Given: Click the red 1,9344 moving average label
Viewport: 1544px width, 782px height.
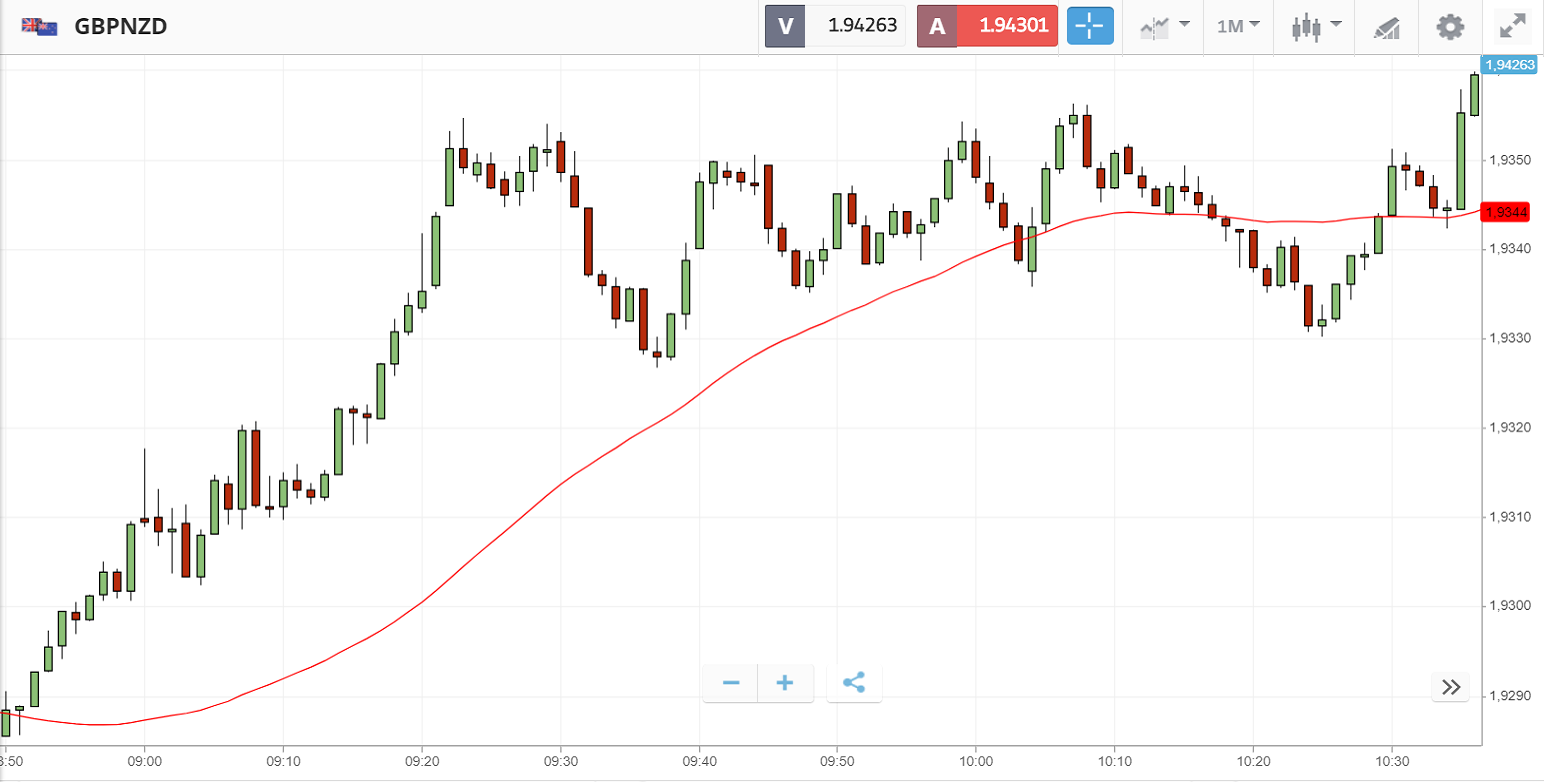Looking at the screenshot, I should click(x=1506, y=212).
